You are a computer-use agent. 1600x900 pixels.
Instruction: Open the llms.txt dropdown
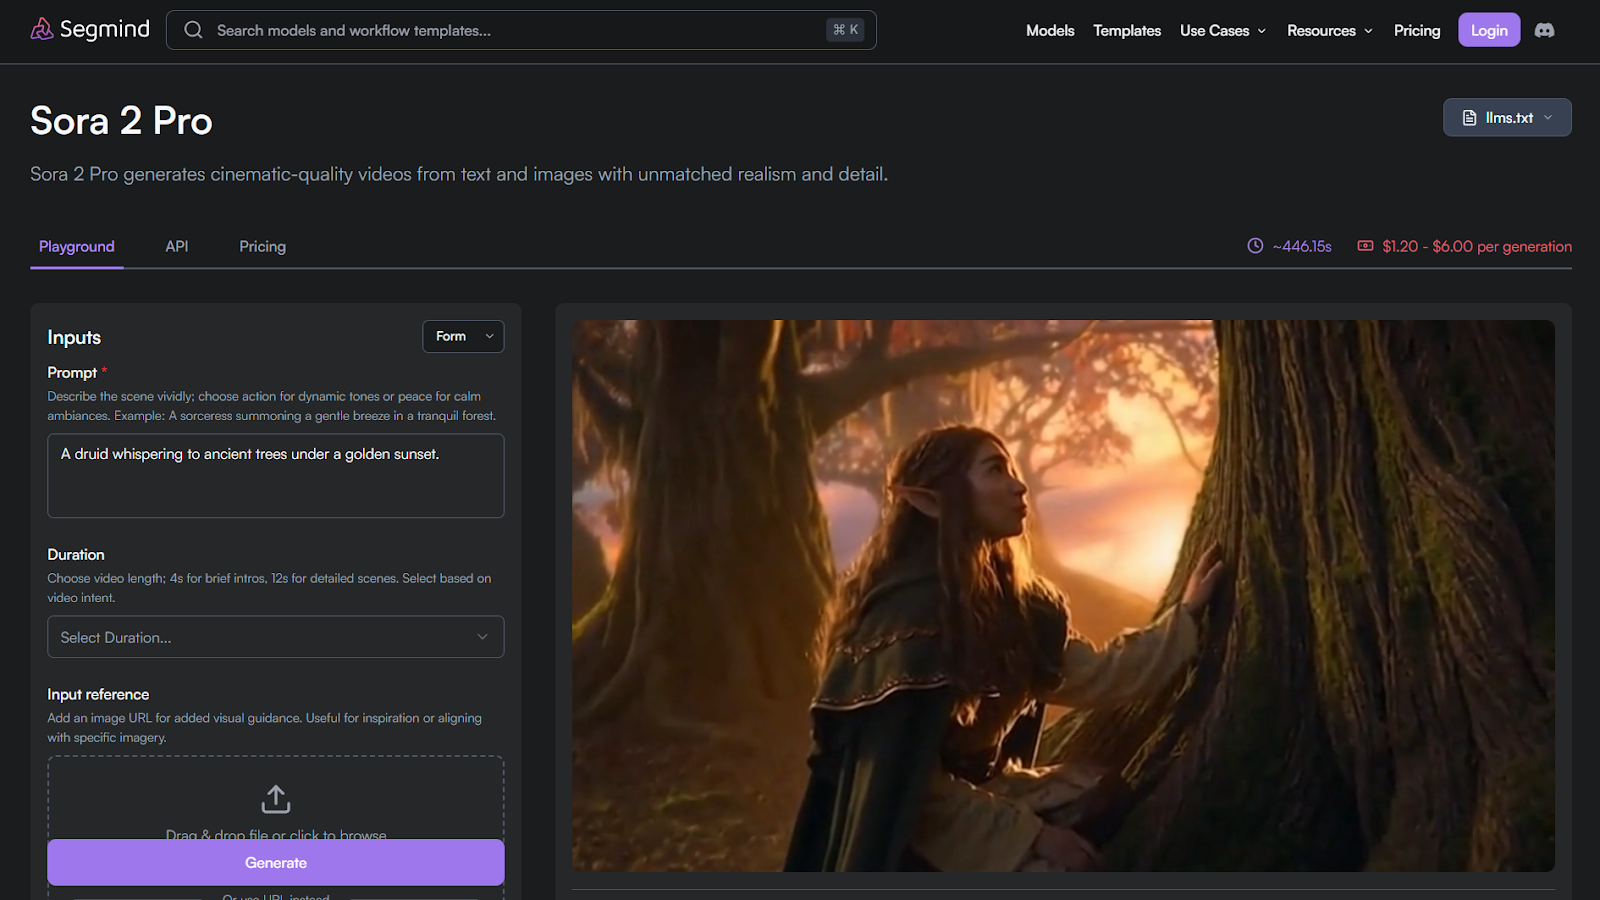(x=1507, y=117)
